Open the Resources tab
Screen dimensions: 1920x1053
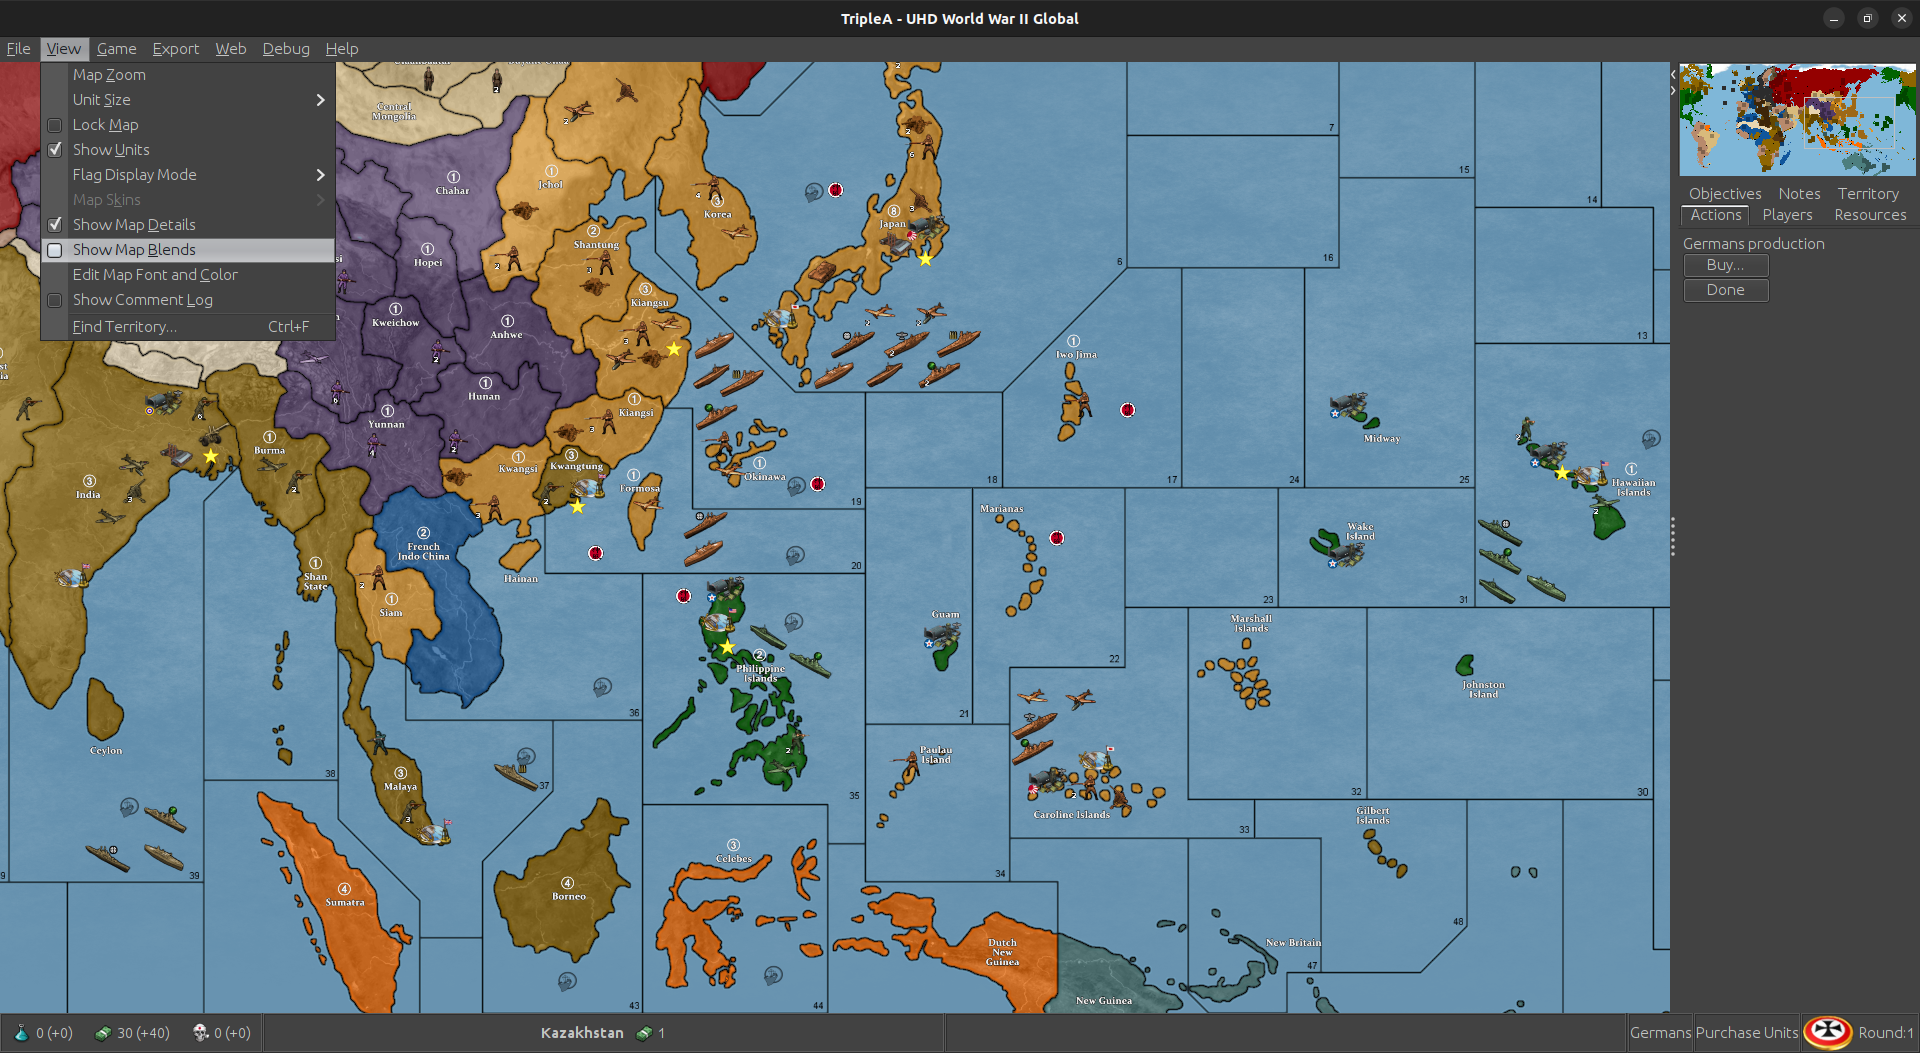click(x=1870, y=215)
